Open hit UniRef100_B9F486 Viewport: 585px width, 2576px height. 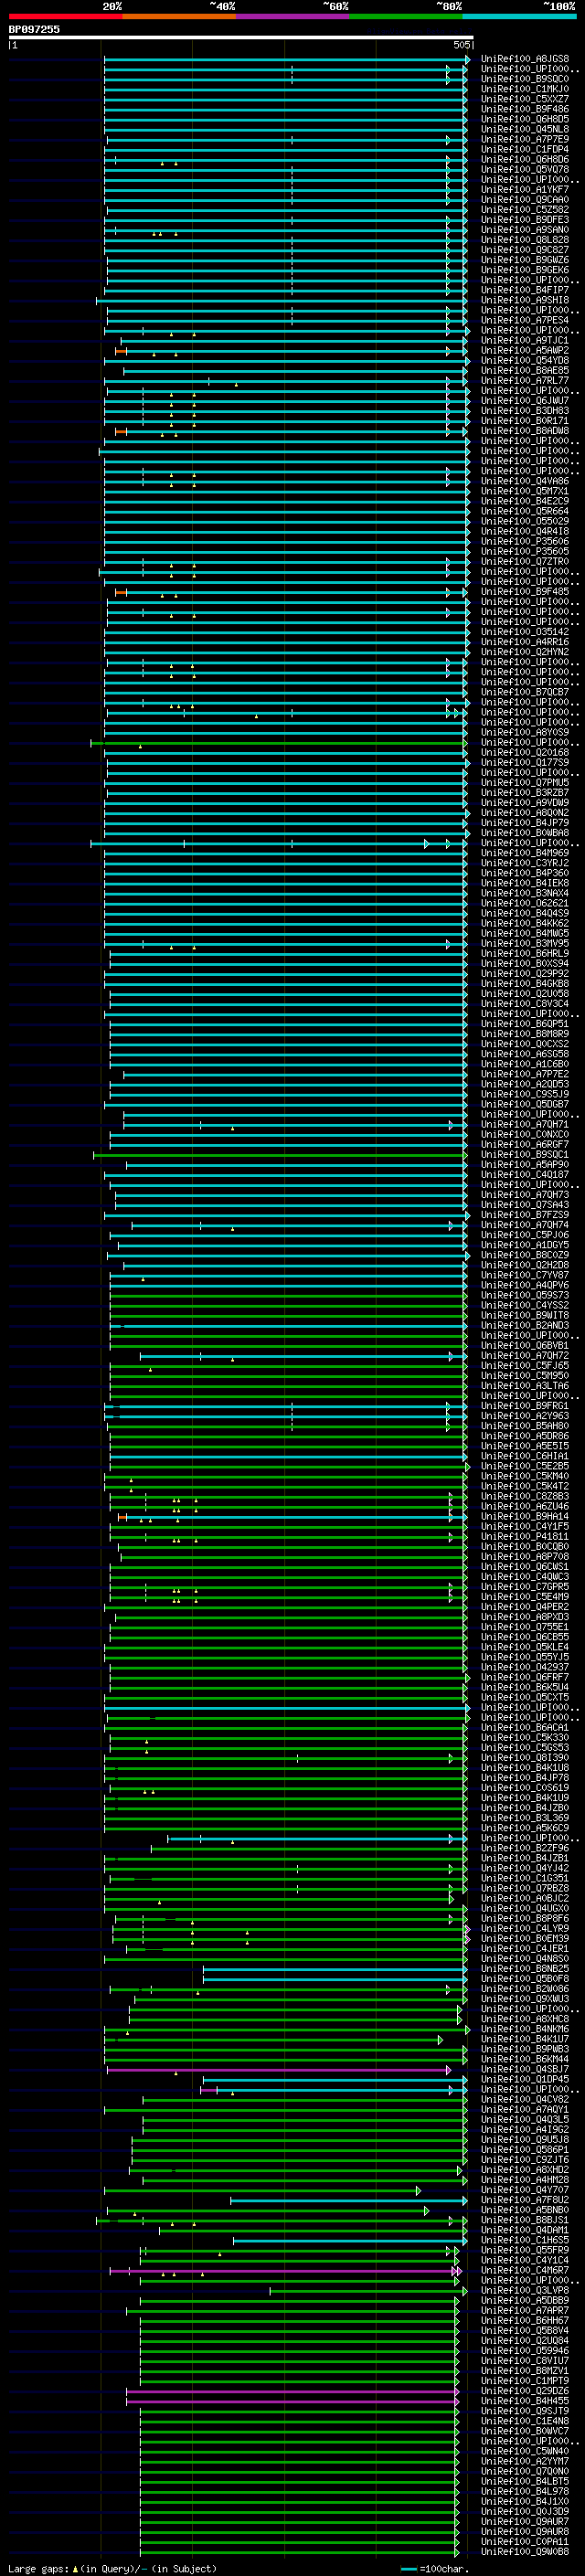tap(525, 109)
